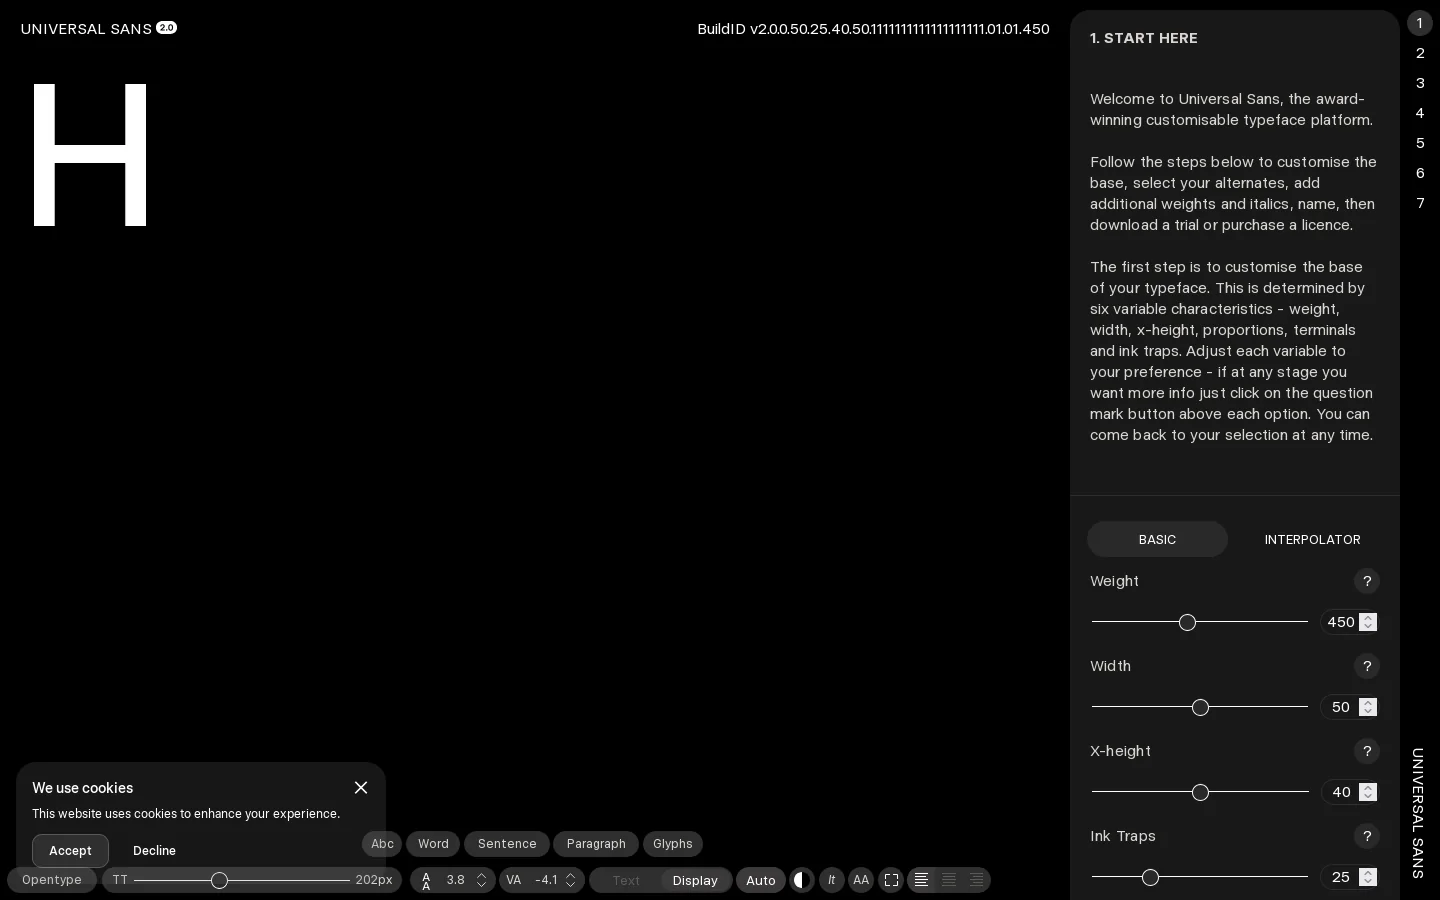Viewport: 1440px width, 900px height.
Task: Align text right in the bottom toolbar
Action: pos(977,880)
